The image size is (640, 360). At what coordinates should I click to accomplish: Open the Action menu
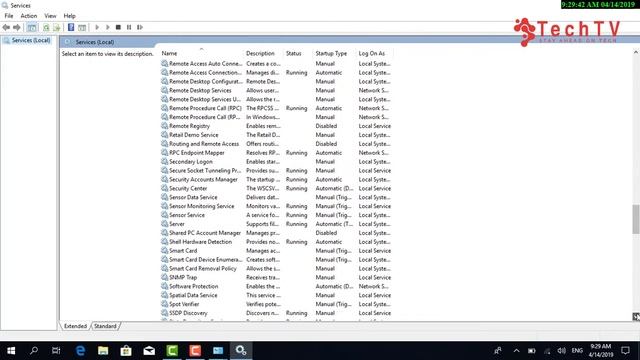[29, 16]
